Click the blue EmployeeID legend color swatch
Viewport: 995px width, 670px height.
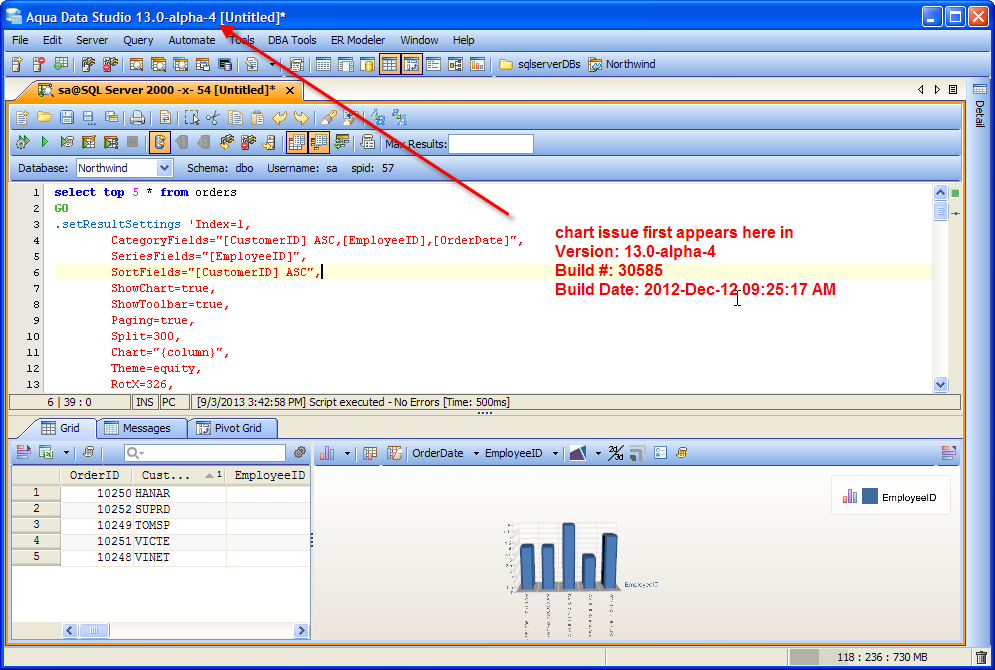(870, 496)
